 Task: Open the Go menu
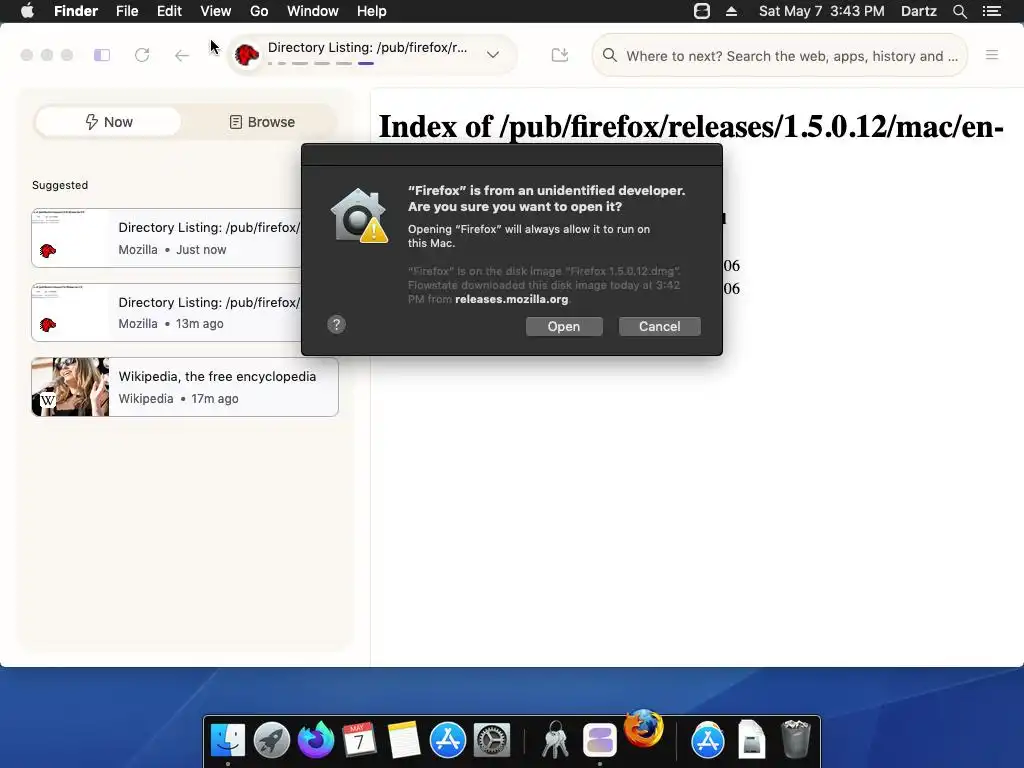[259, 11]
